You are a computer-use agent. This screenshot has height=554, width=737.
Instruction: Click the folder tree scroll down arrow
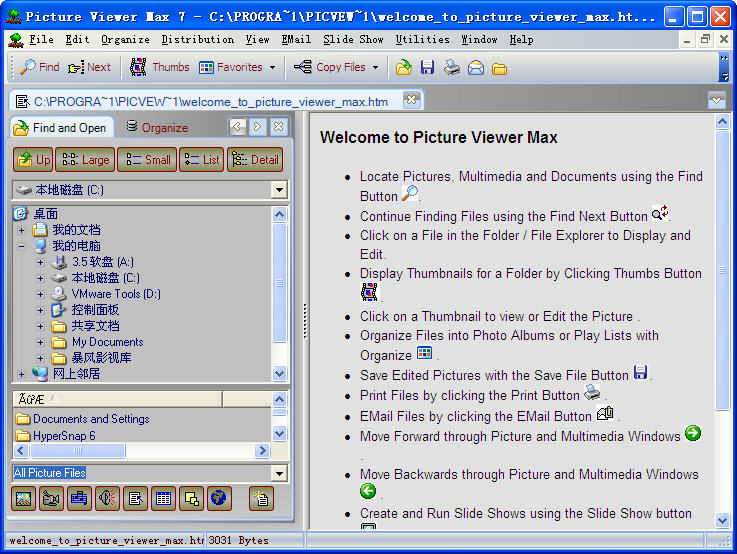279,374
